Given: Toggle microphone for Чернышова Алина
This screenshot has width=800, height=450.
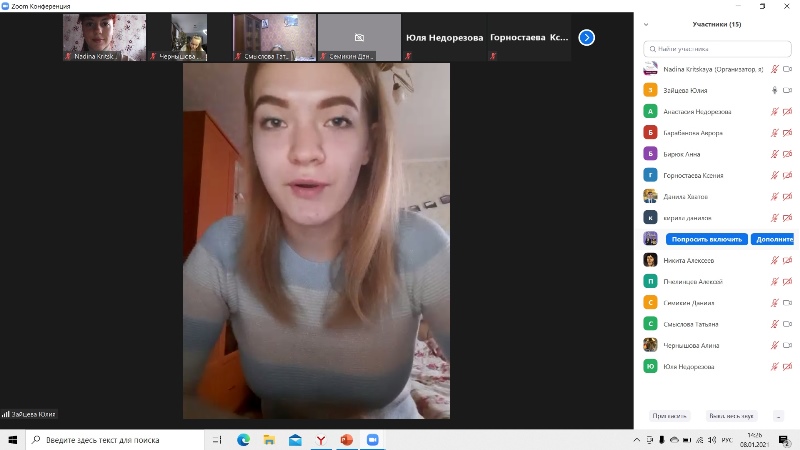Looking at the screenshot, I should click(775, 345).
